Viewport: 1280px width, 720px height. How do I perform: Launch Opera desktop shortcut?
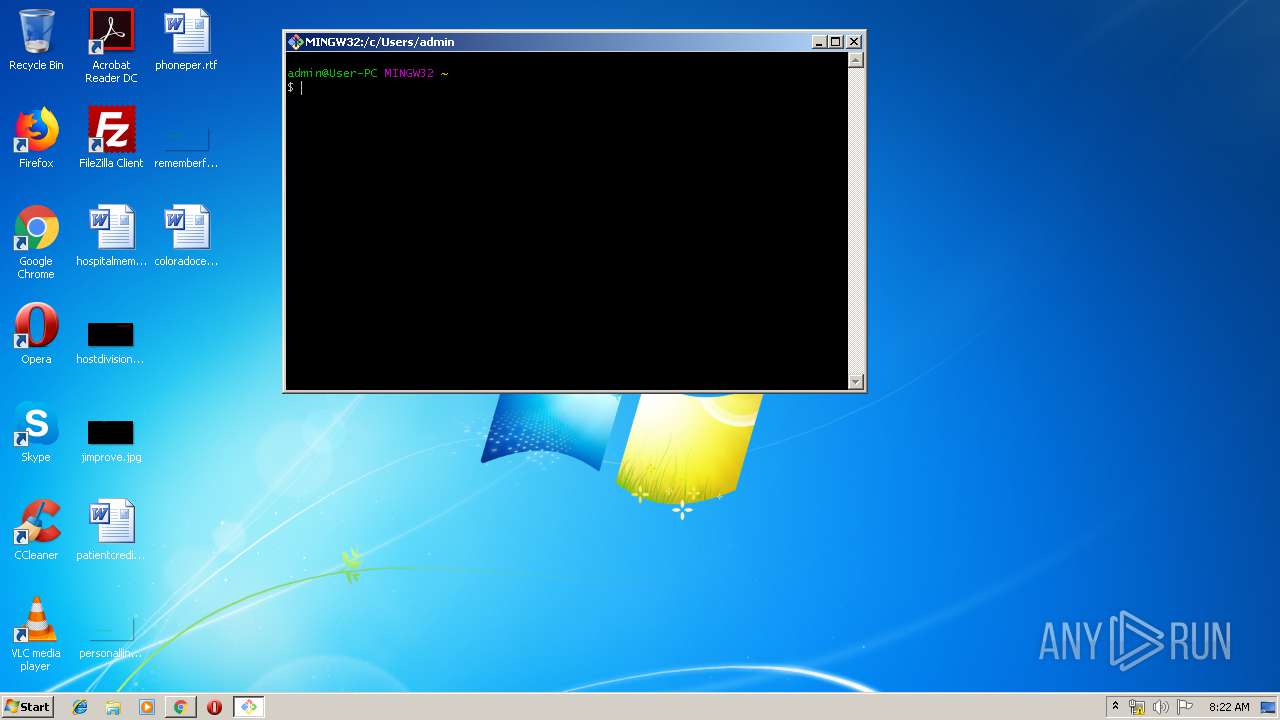click(36, 334)
